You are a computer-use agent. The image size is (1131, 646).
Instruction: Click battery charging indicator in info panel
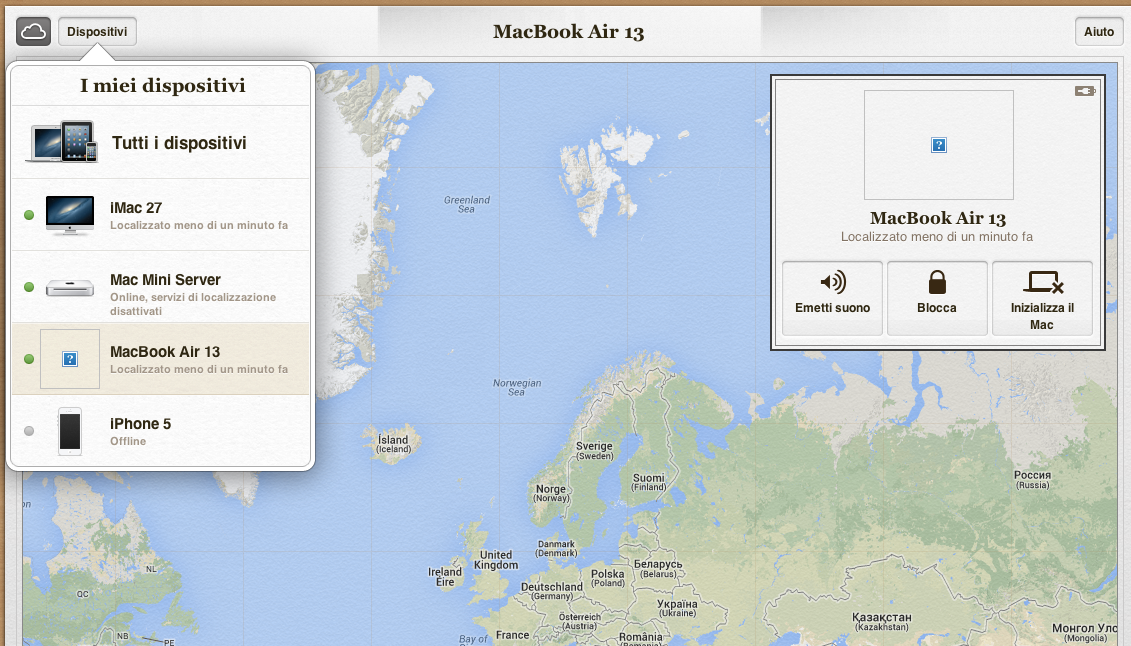[x=1085, y=91]
